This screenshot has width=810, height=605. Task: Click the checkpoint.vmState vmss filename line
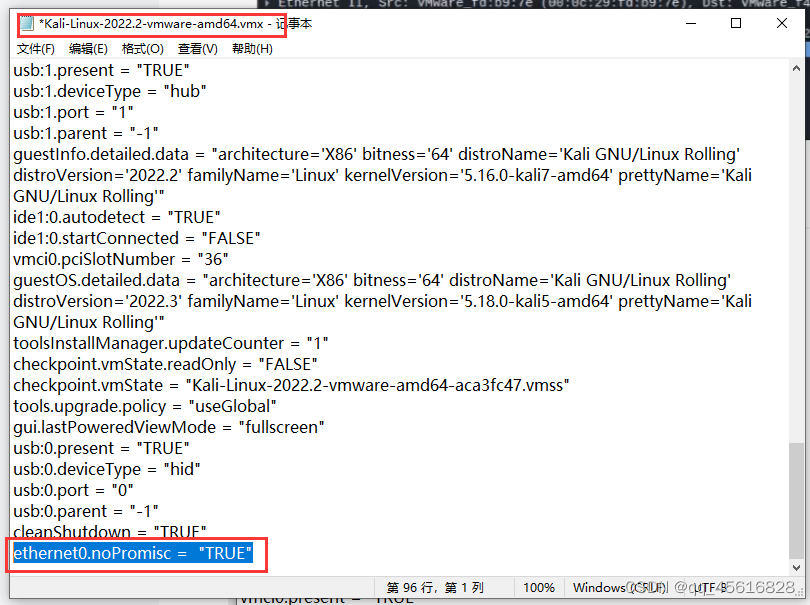pyautogui.click(x=291, y=385)
